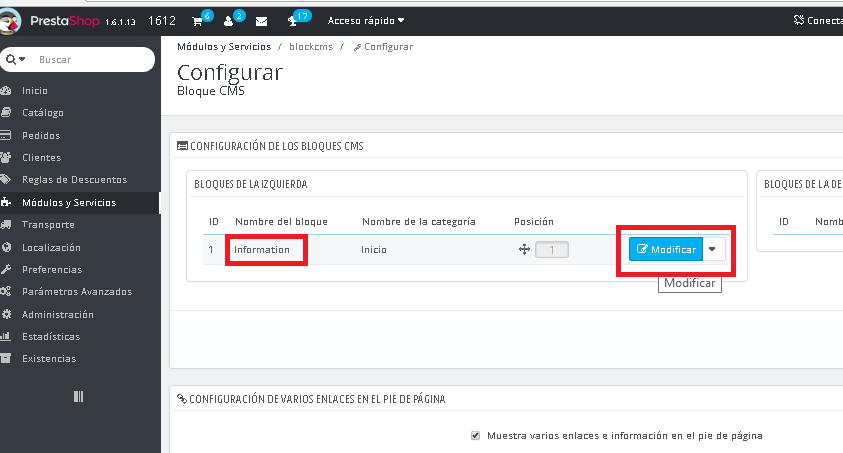This screenshot has width=843, height=453.
Task: Click the blockcms breadcrumb link
Action: tap(310, 47)
